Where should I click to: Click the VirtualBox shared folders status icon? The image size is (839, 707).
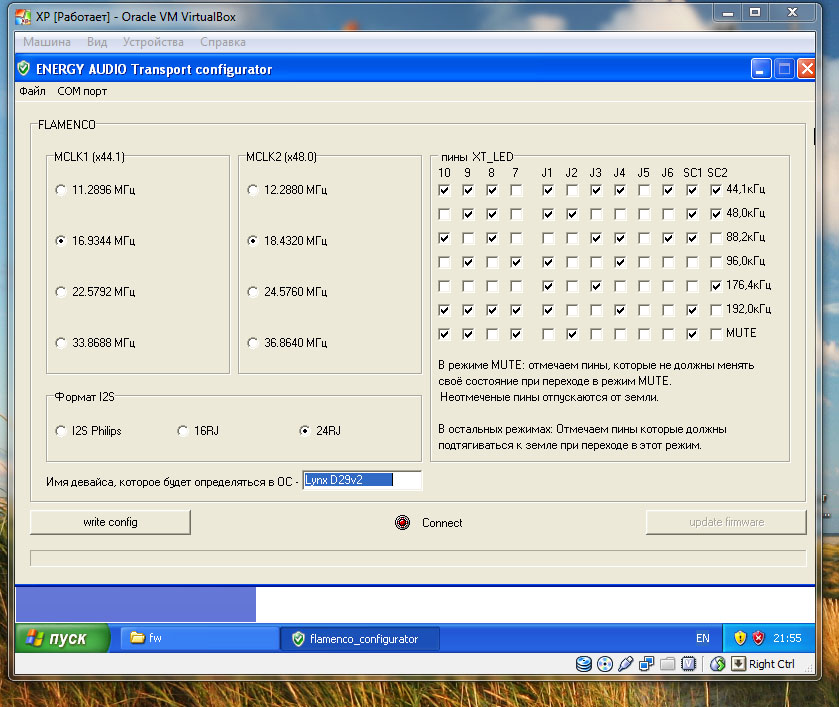click(667, 664)
